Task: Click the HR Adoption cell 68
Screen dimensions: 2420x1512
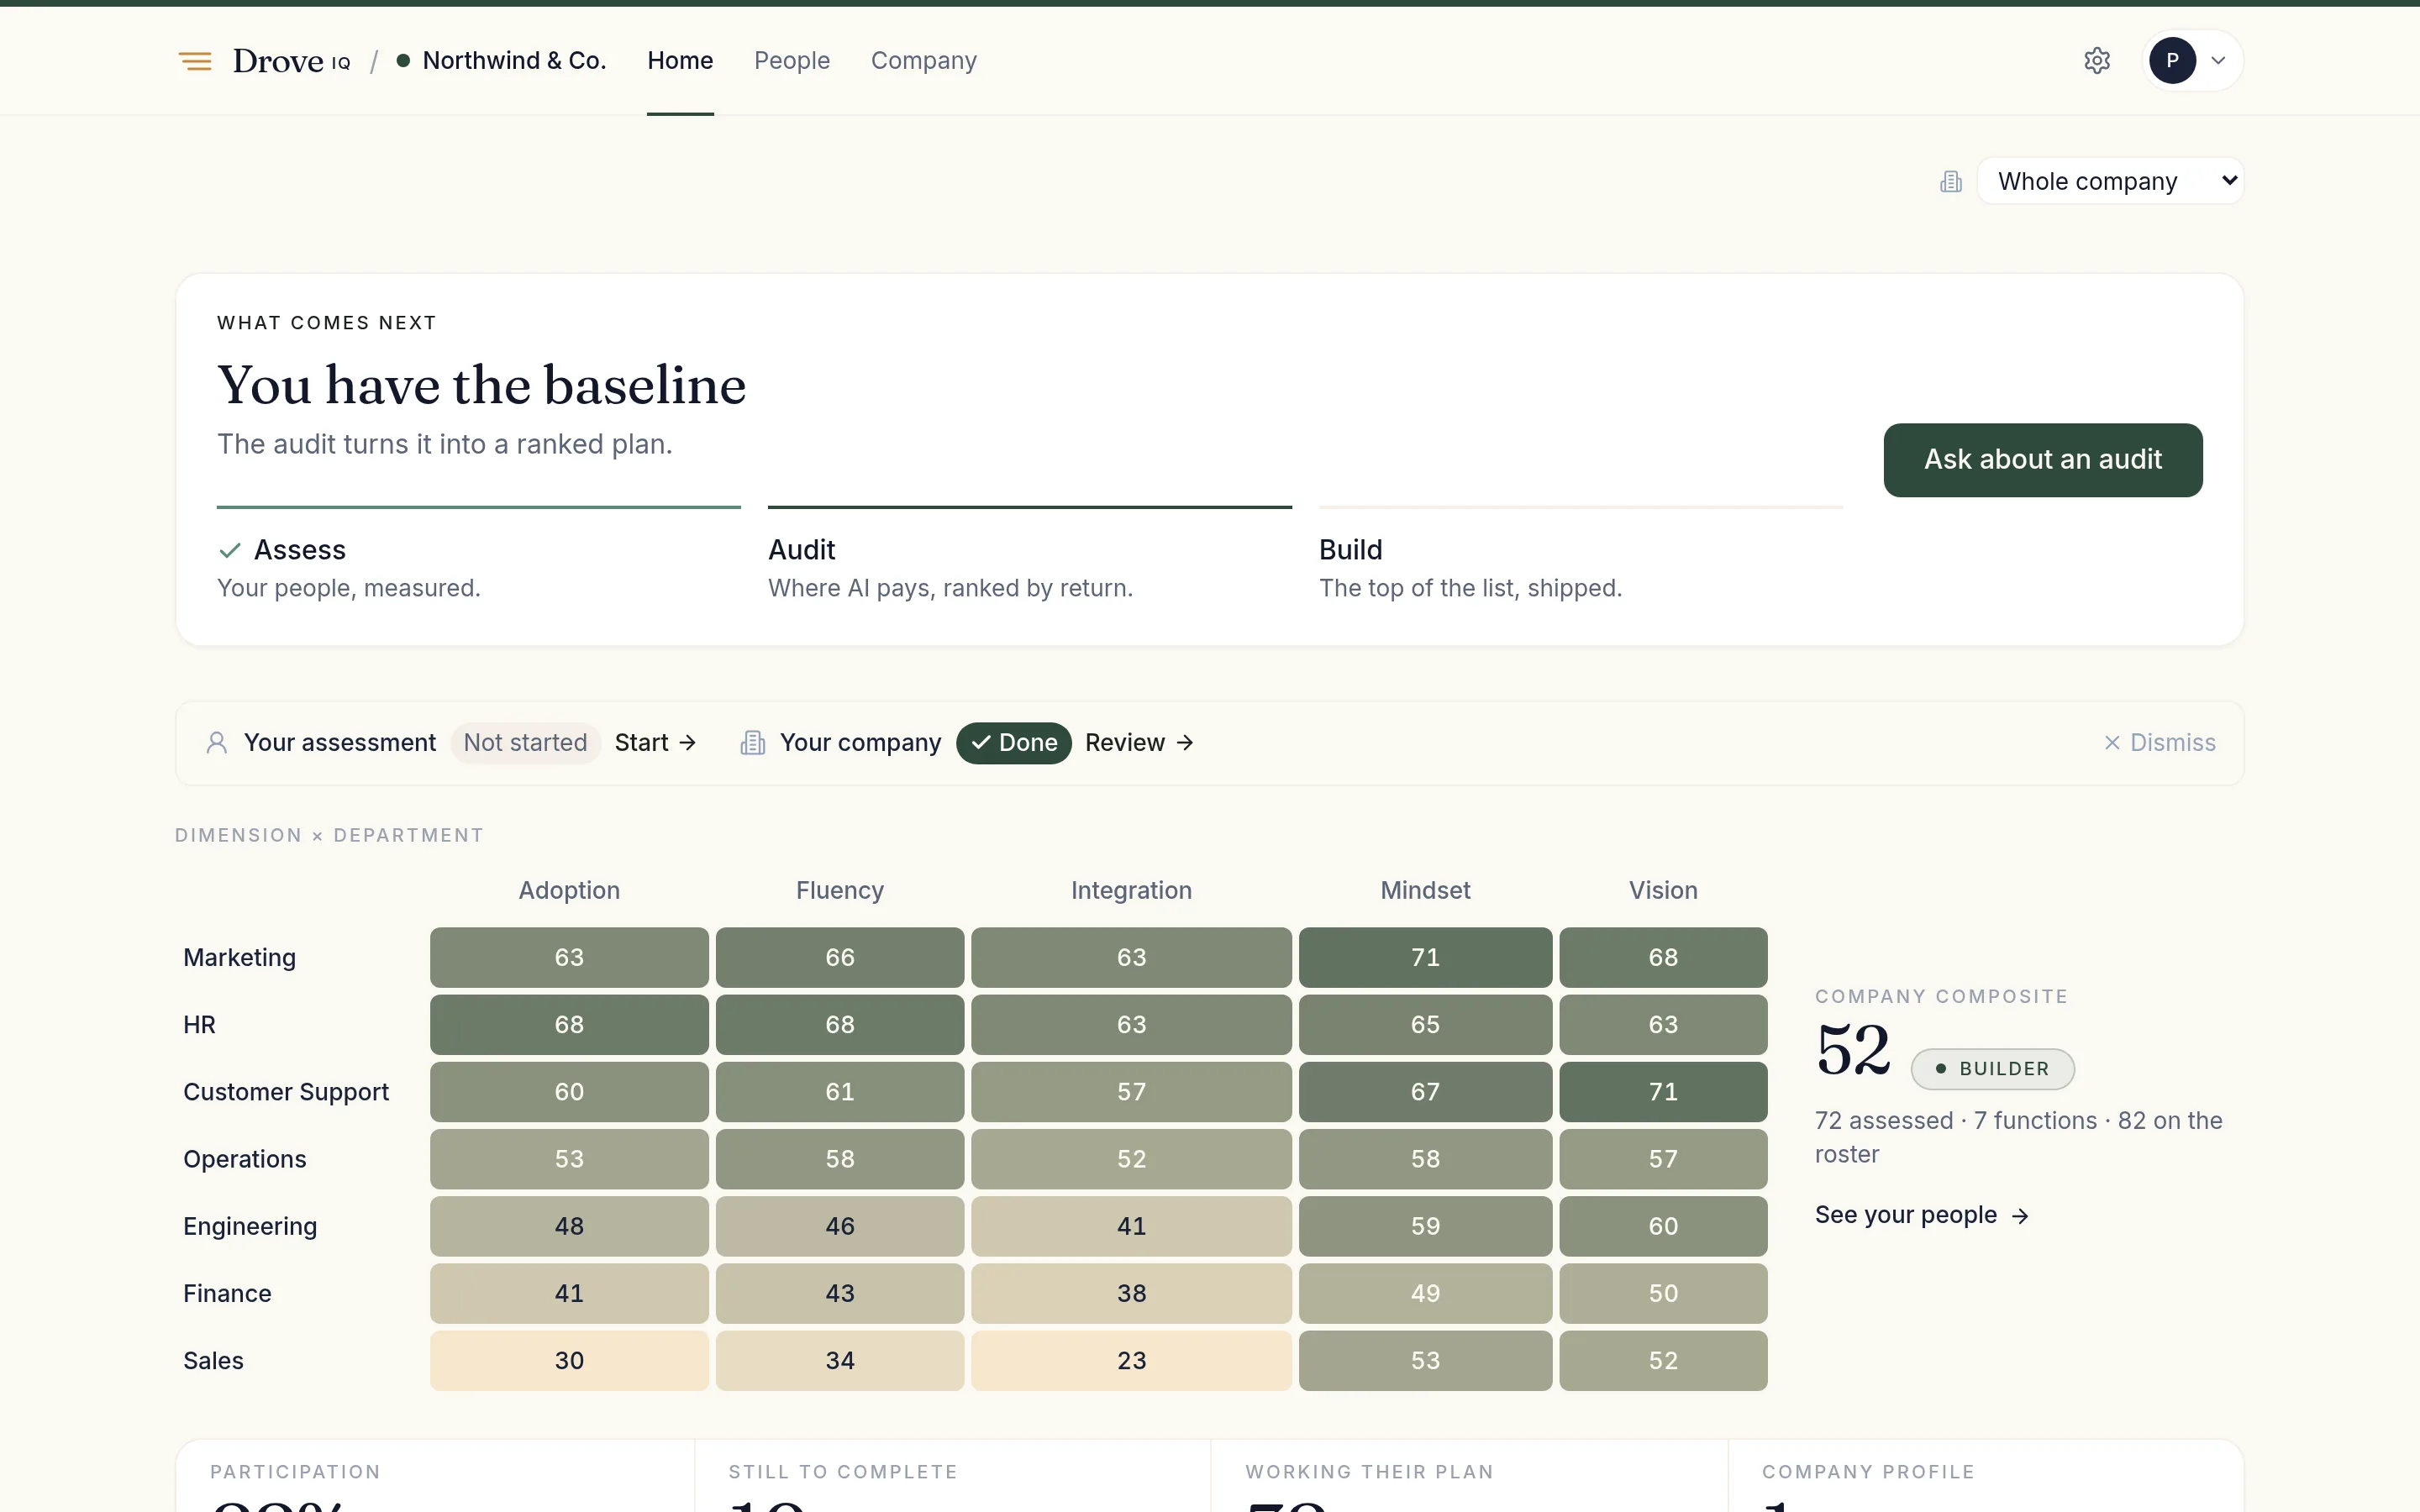Action: coord(569,1025)
